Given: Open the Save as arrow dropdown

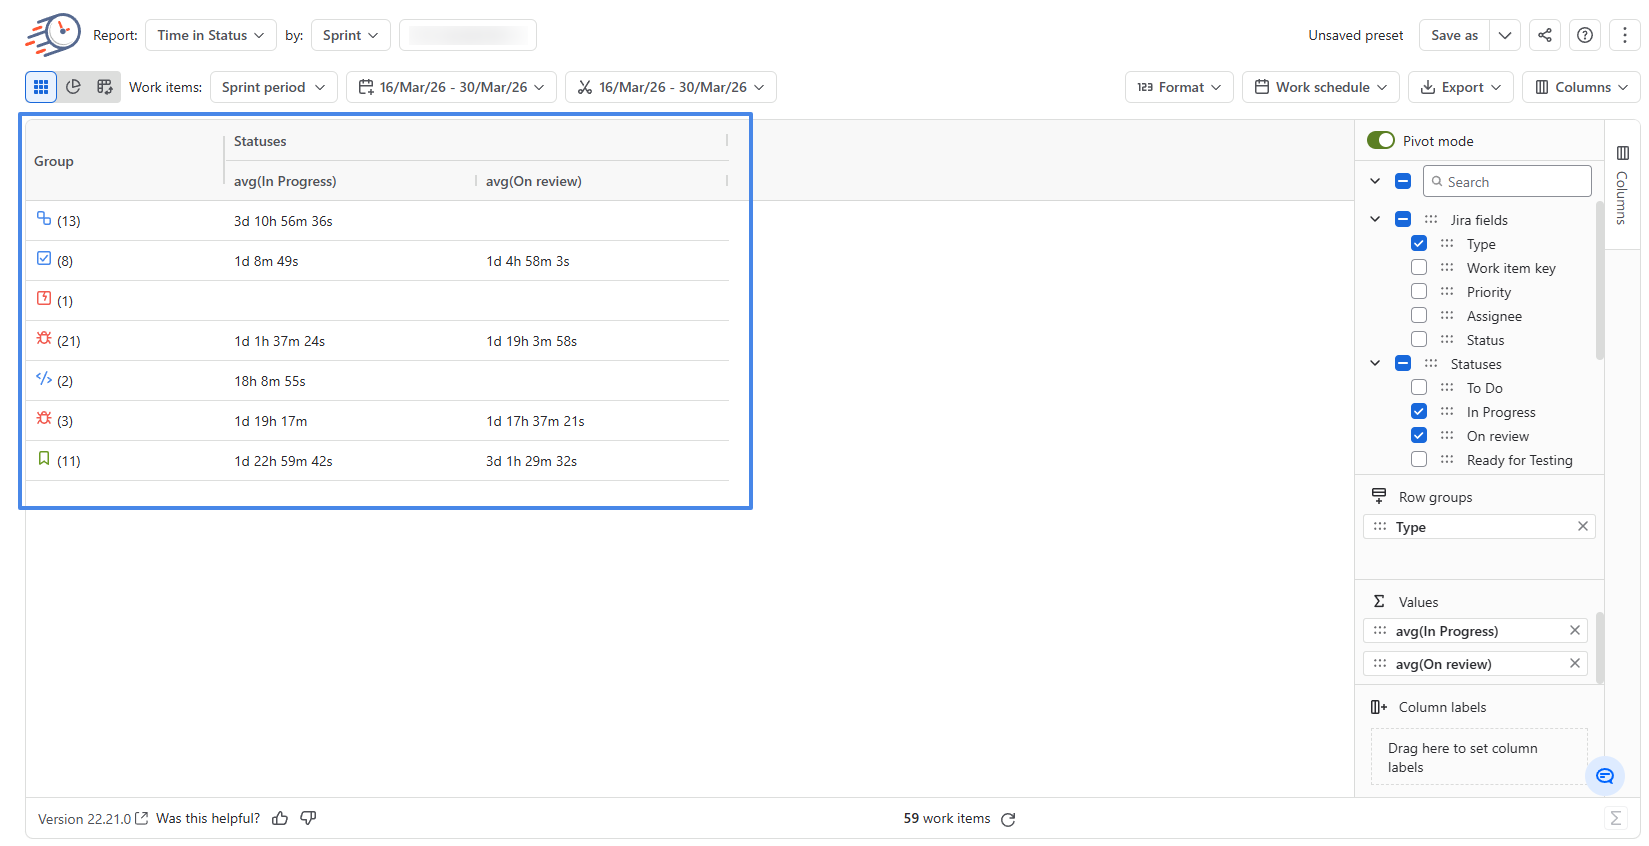Looking at the screenshot, I should coord(1505,35).
